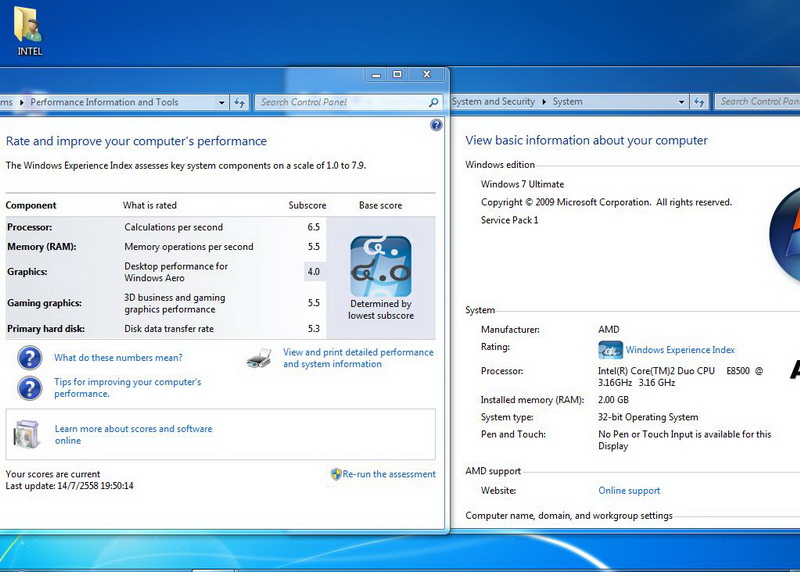Click 'Re-run the assessment' link
This screenshot has width=800, height=572.
(x=389, y=474)
